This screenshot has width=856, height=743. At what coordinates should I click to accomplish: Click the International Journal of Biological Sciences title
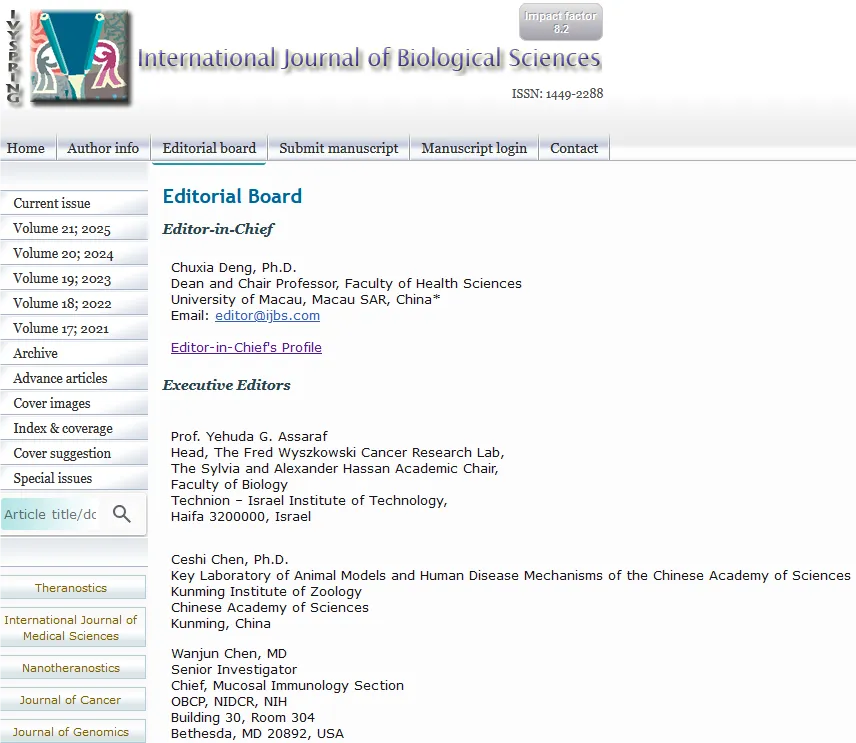point(369,58)
